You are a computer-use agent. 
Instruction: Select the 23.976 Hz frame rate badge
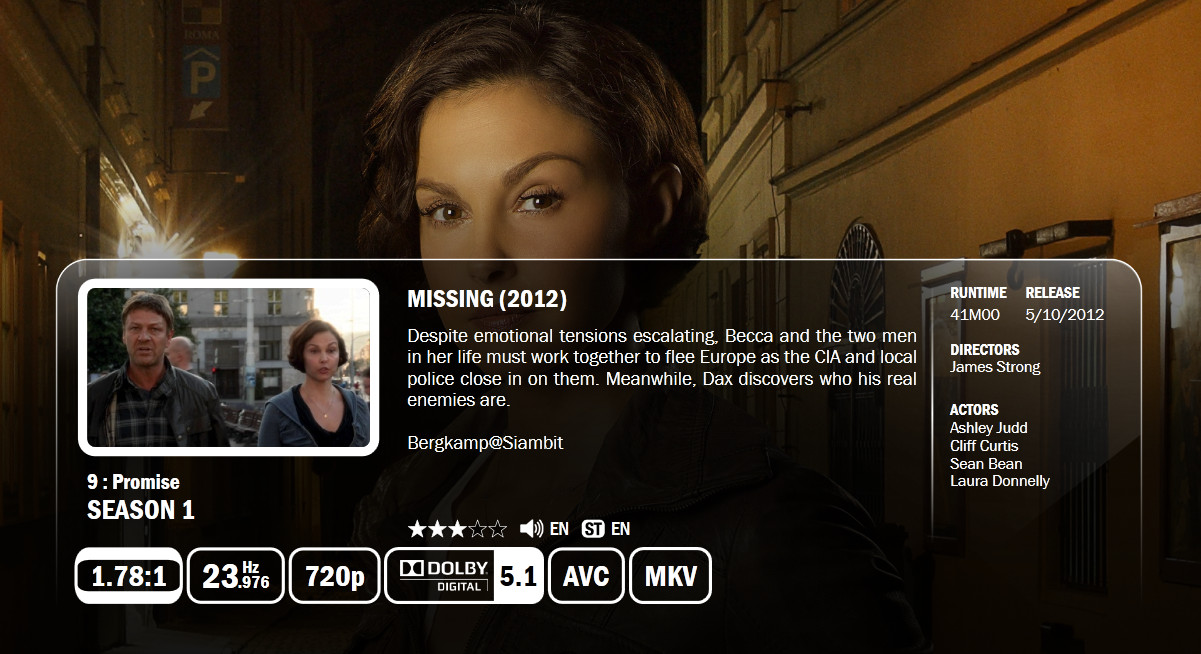(x=236, y=576)
